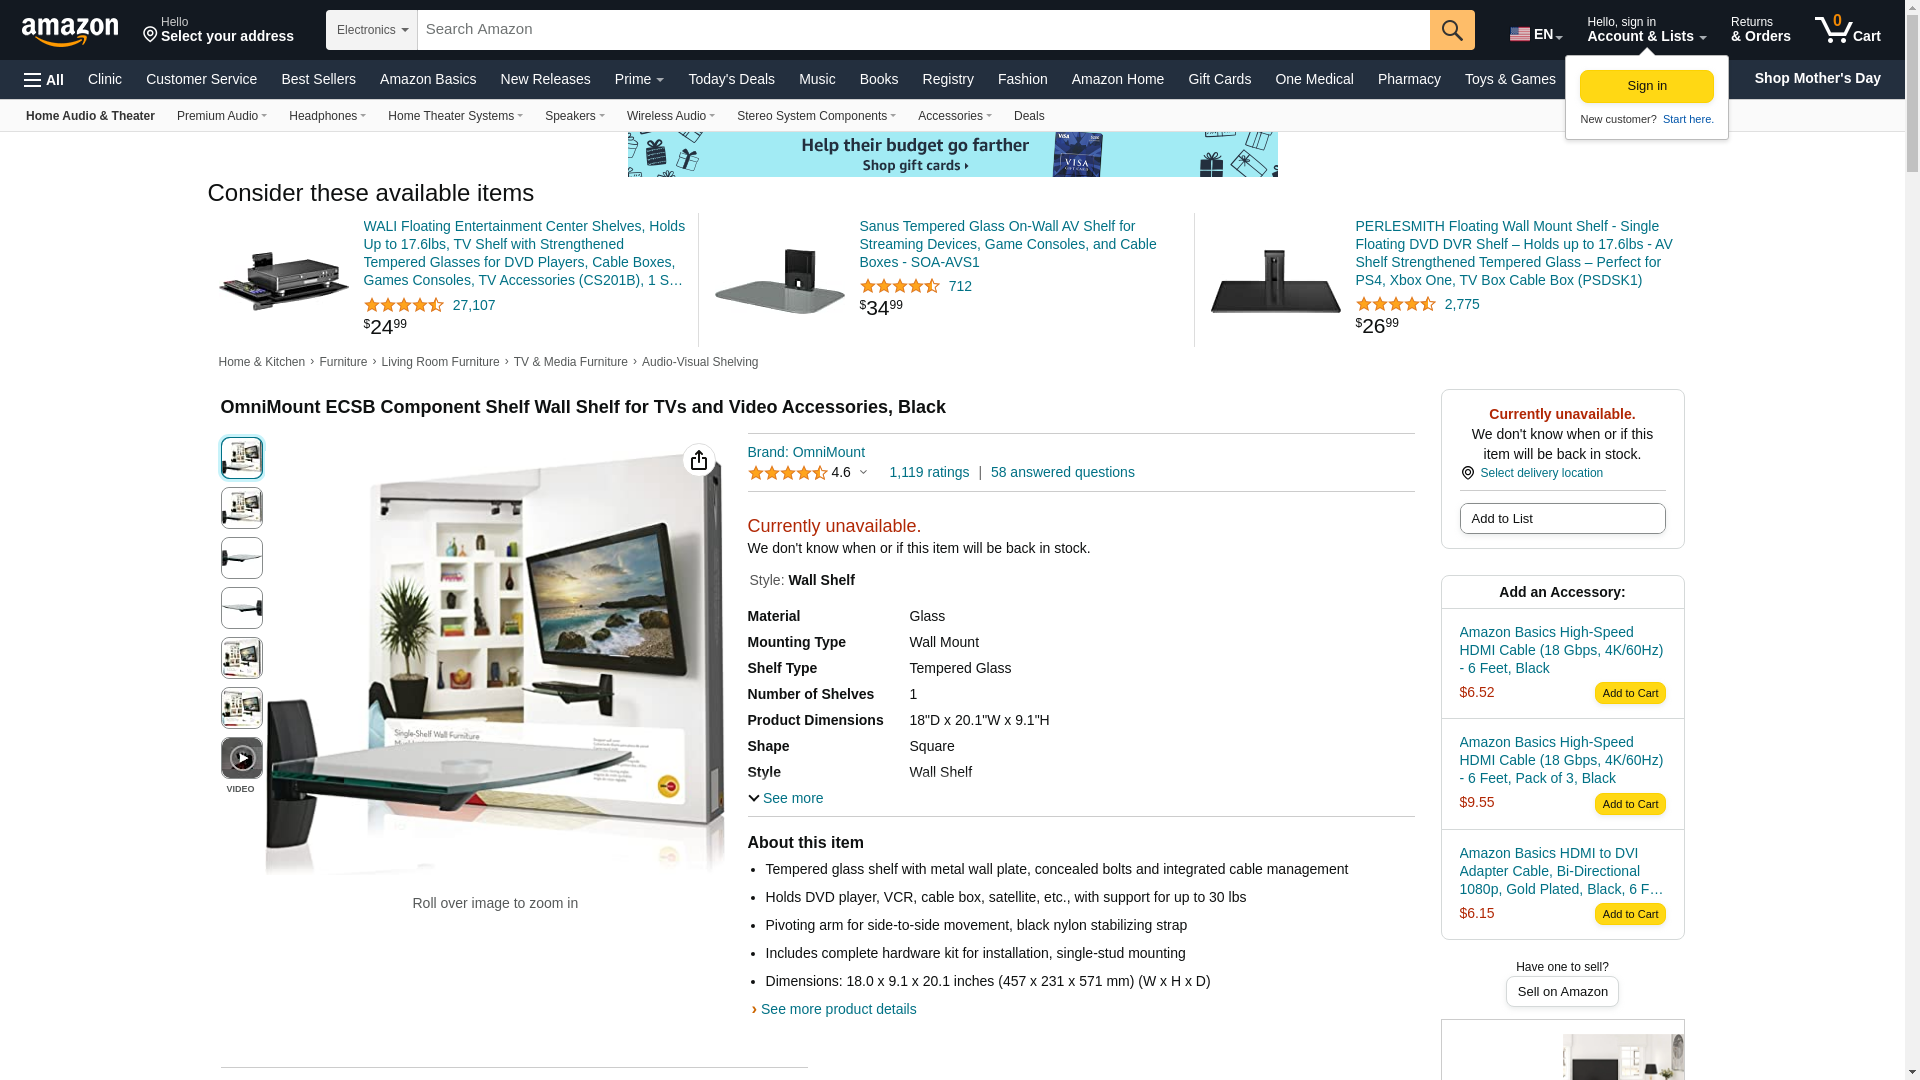Open the EN language flag selector
Screen dimensions: 1920x1080
pos(1536,34)
